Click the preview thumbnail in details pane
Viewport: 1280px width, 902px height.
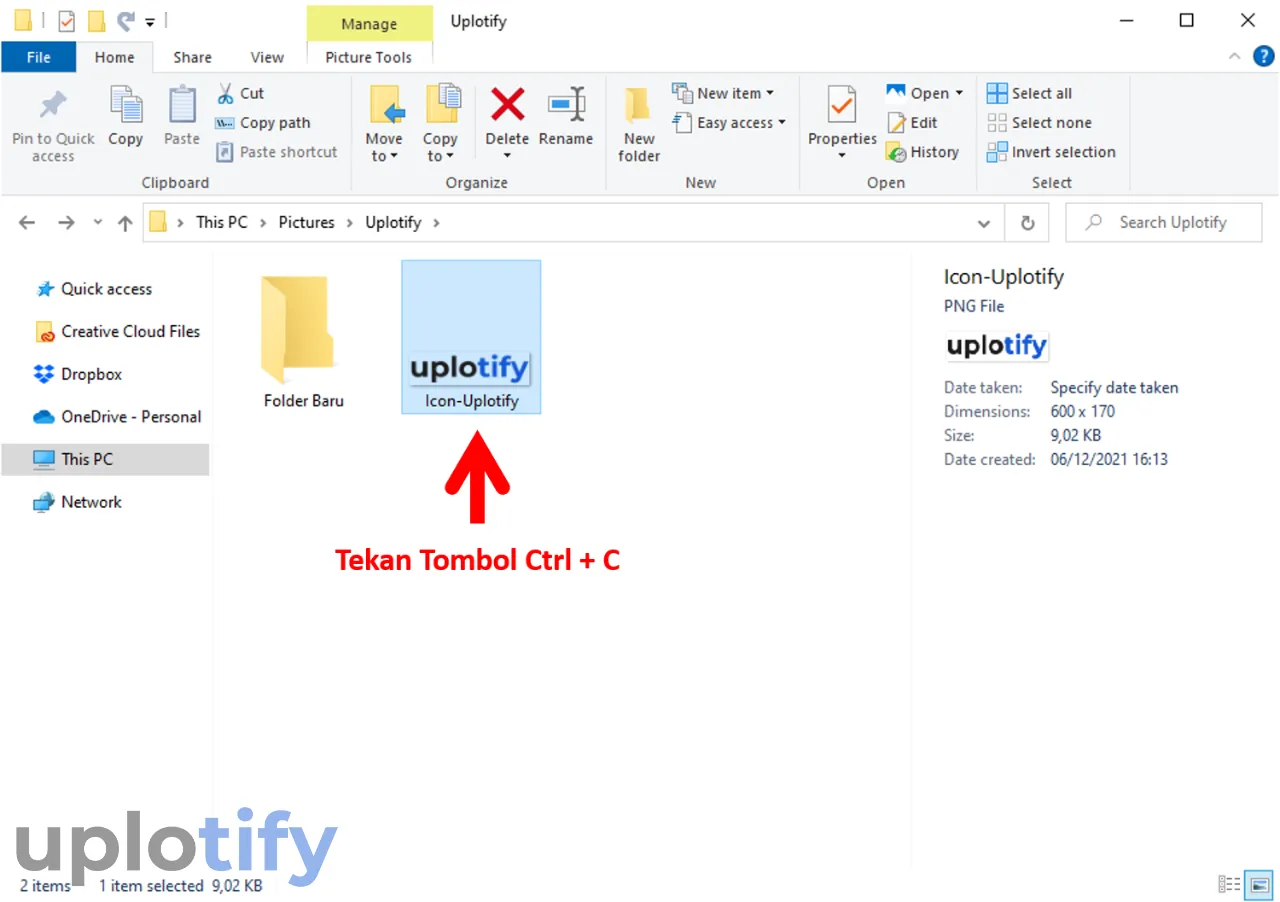click(x=997, y=346)
